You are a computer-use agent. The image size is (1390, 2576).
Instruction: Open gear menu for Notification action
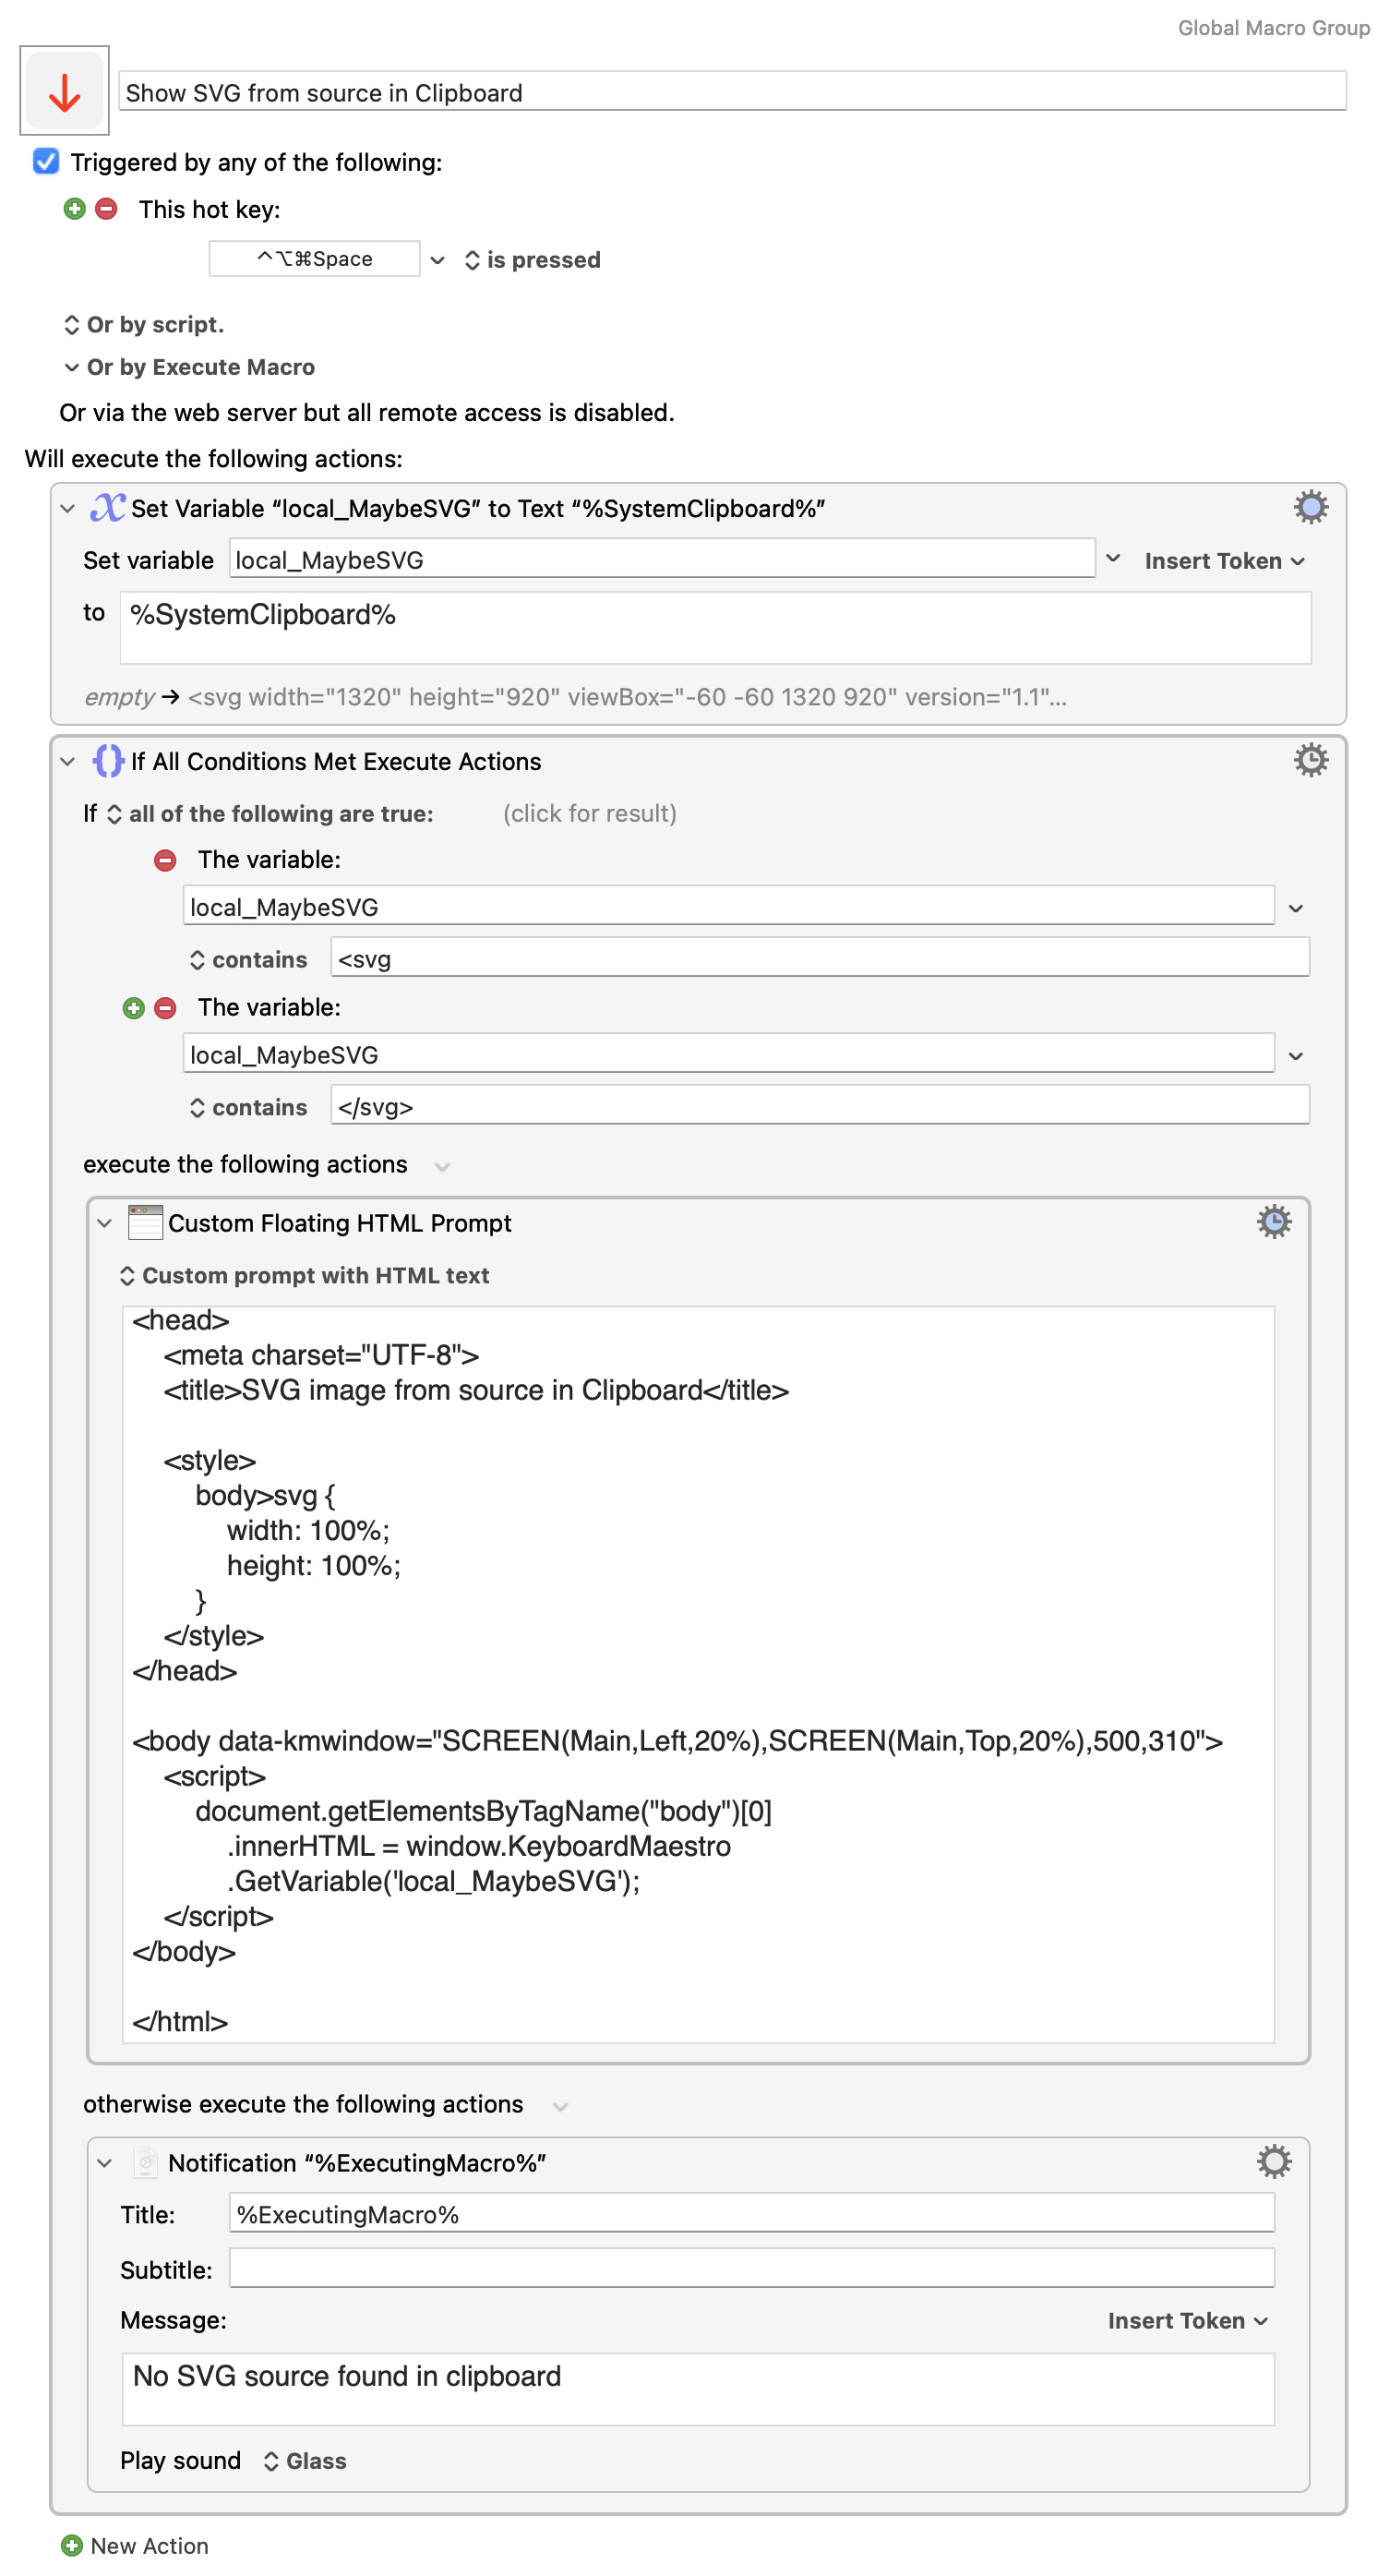(x=1273, y=2162)
